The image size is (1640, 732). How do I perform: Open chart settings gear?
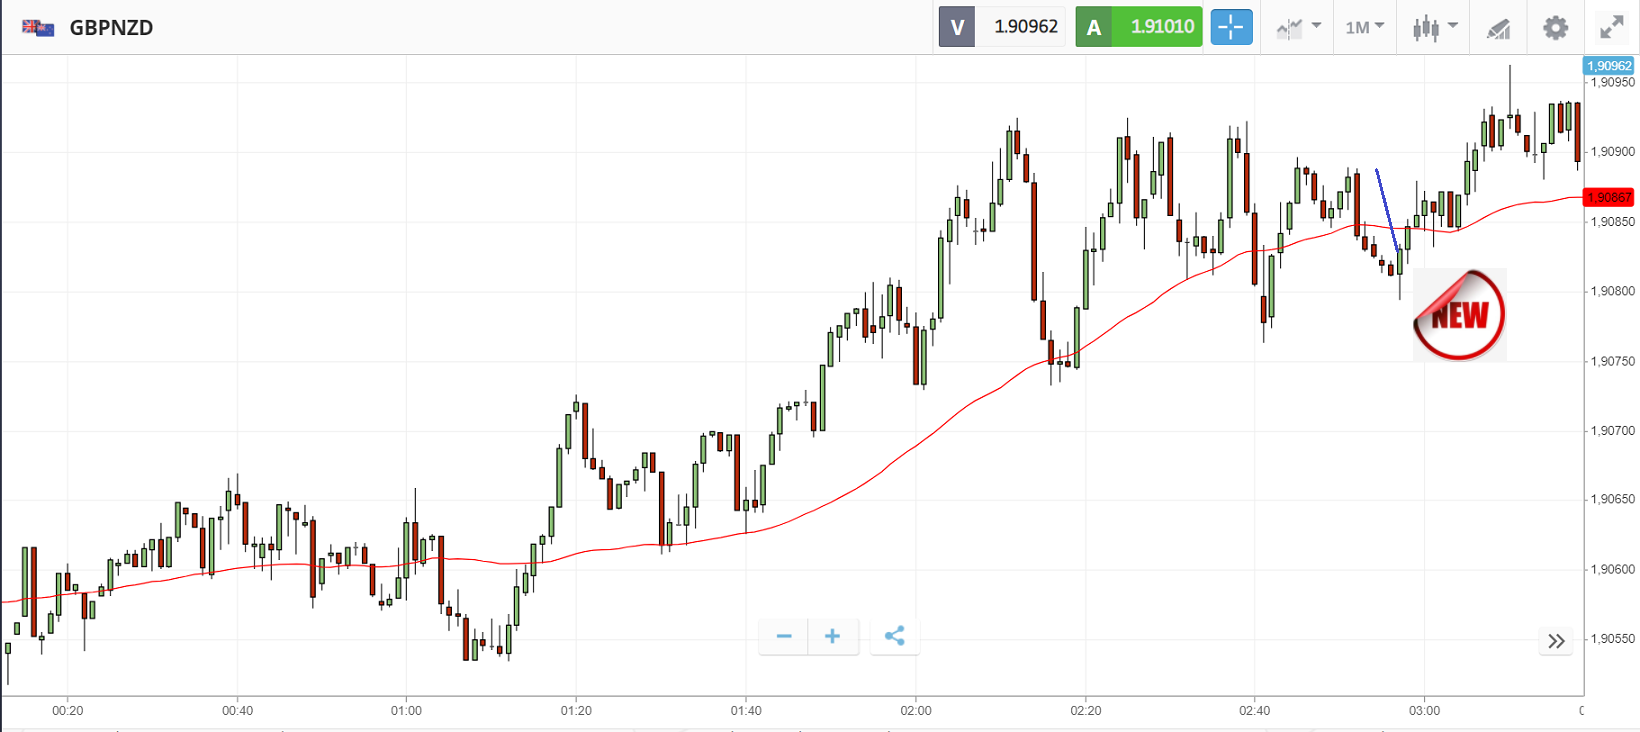1555,28
